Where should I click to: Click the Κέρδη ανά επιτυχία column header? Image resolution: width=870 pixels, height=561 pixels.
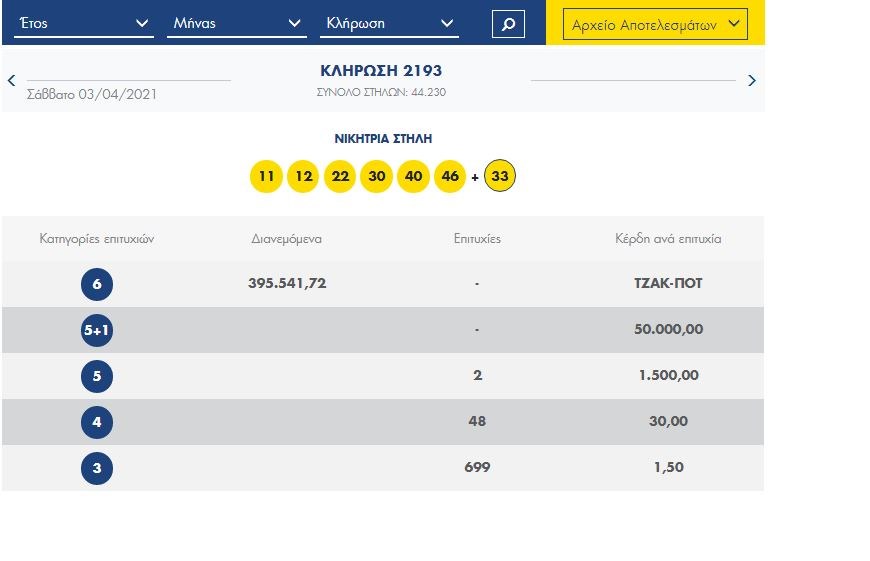point(668,239)
